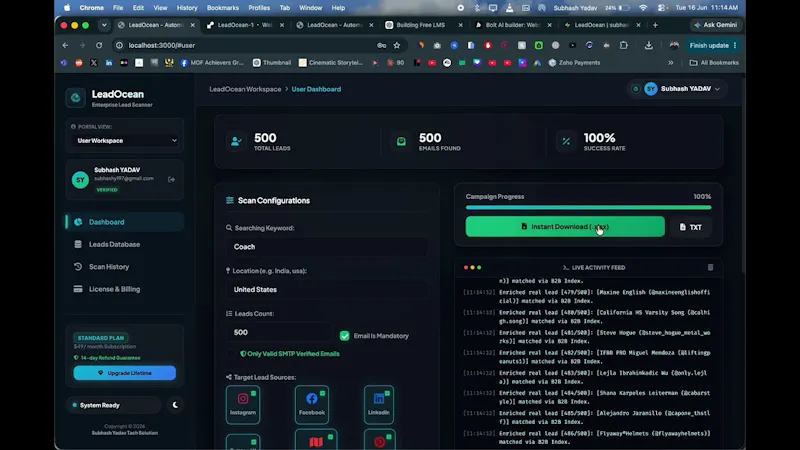Viewport: 800px width, 450px height.
Task: Click the Ask Gemini button
Action: click(715, 25)
